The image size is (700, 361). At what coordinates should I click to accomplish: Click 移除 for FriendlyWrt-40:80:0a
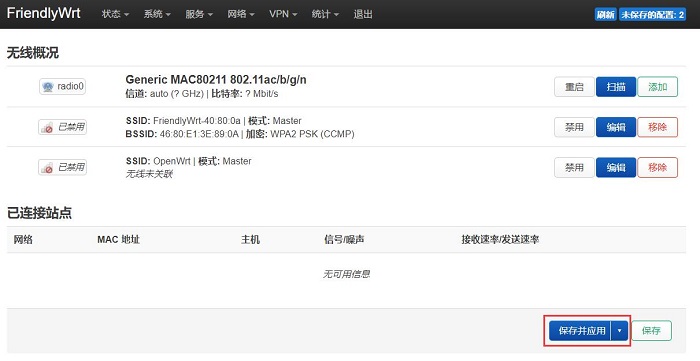pyautogui.click(x=657, y=127)
